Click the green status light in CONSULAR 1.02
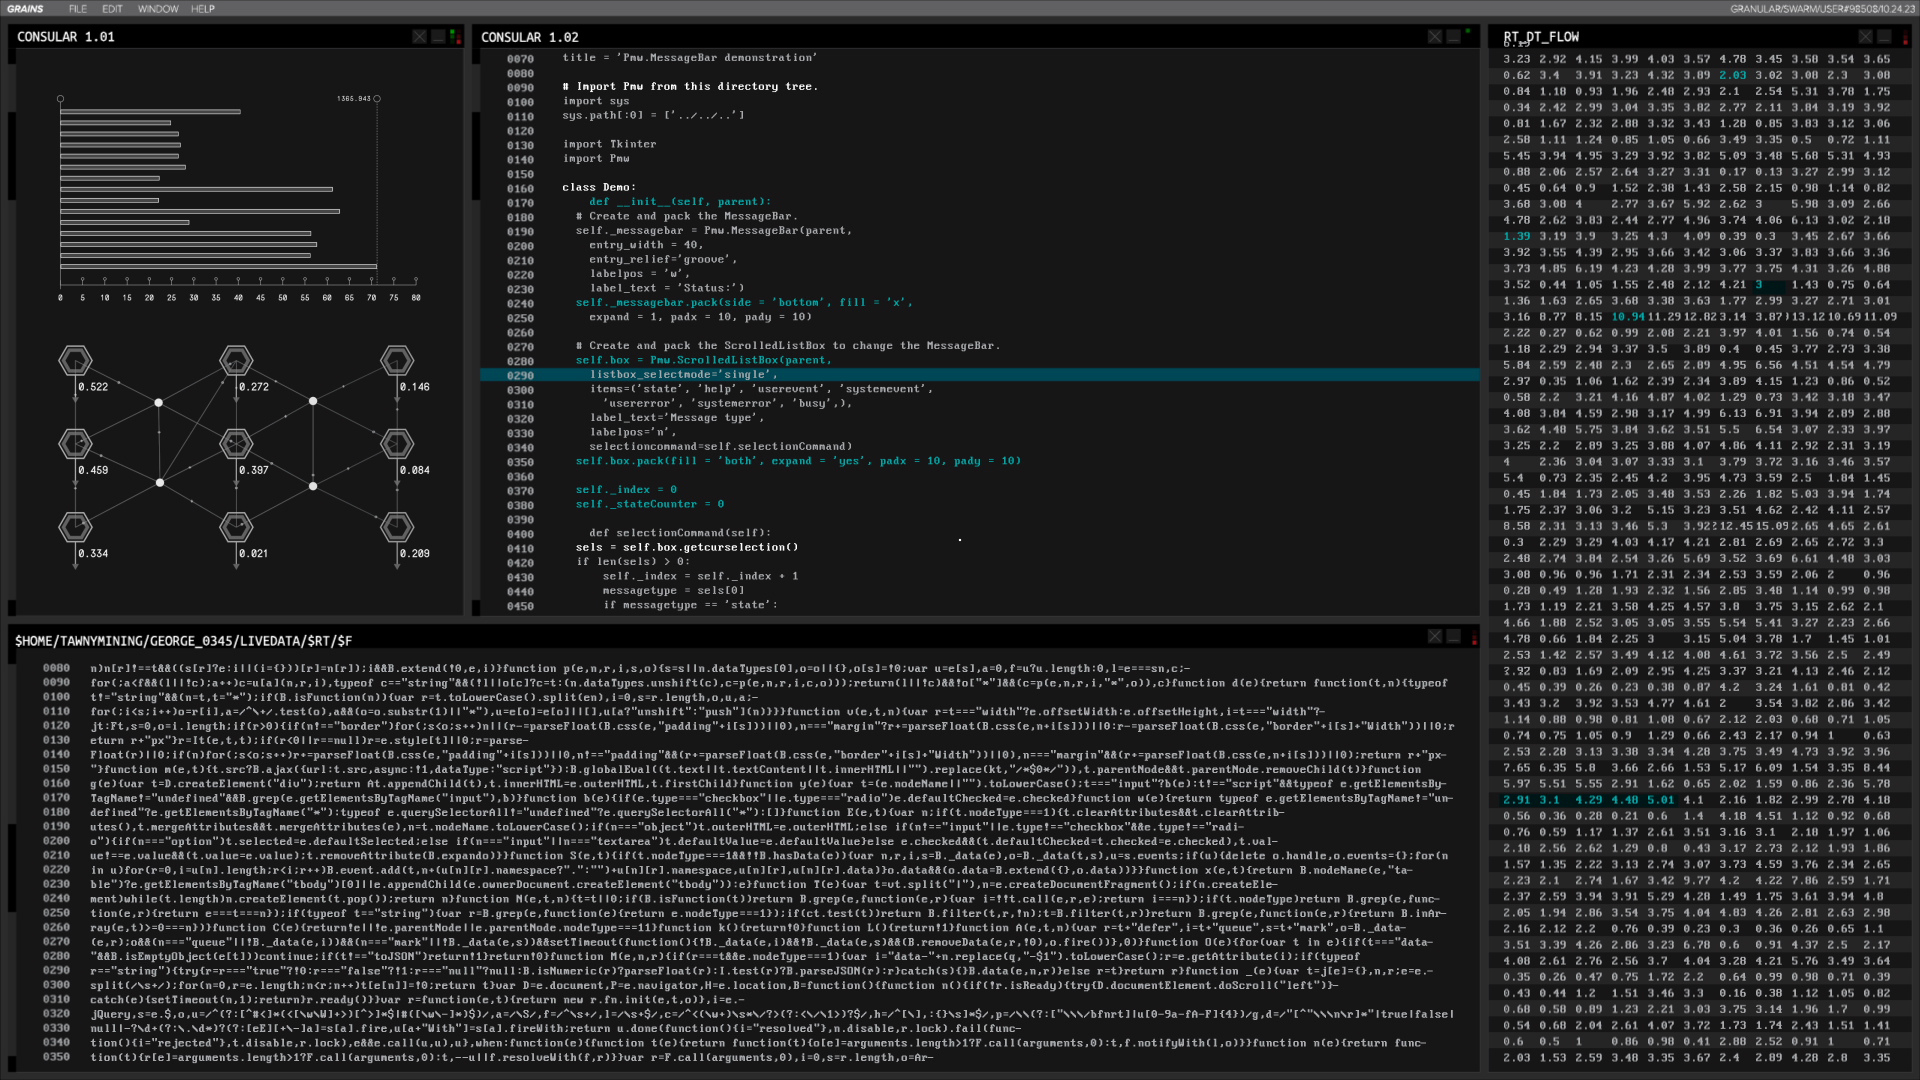The height and width of the screenshot is (1080, 1920). 1468,32
